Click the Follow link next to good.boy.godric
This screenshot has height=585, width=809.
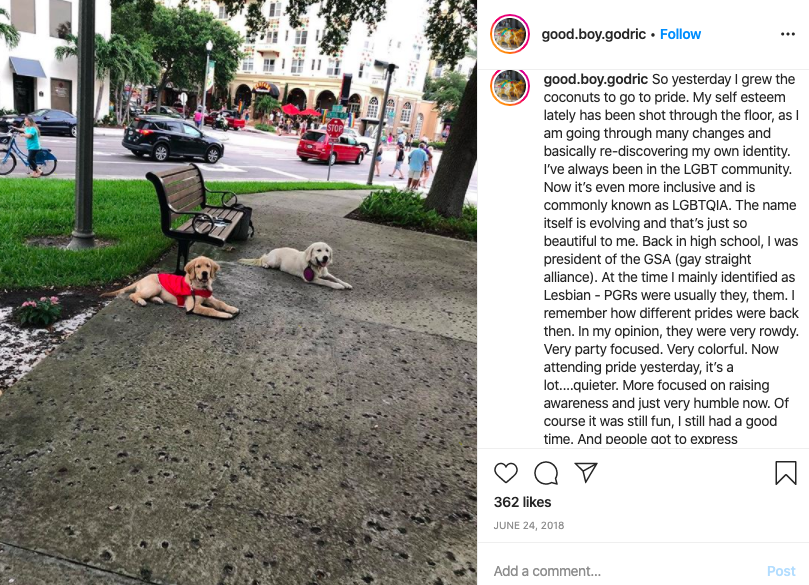[680, 34]
